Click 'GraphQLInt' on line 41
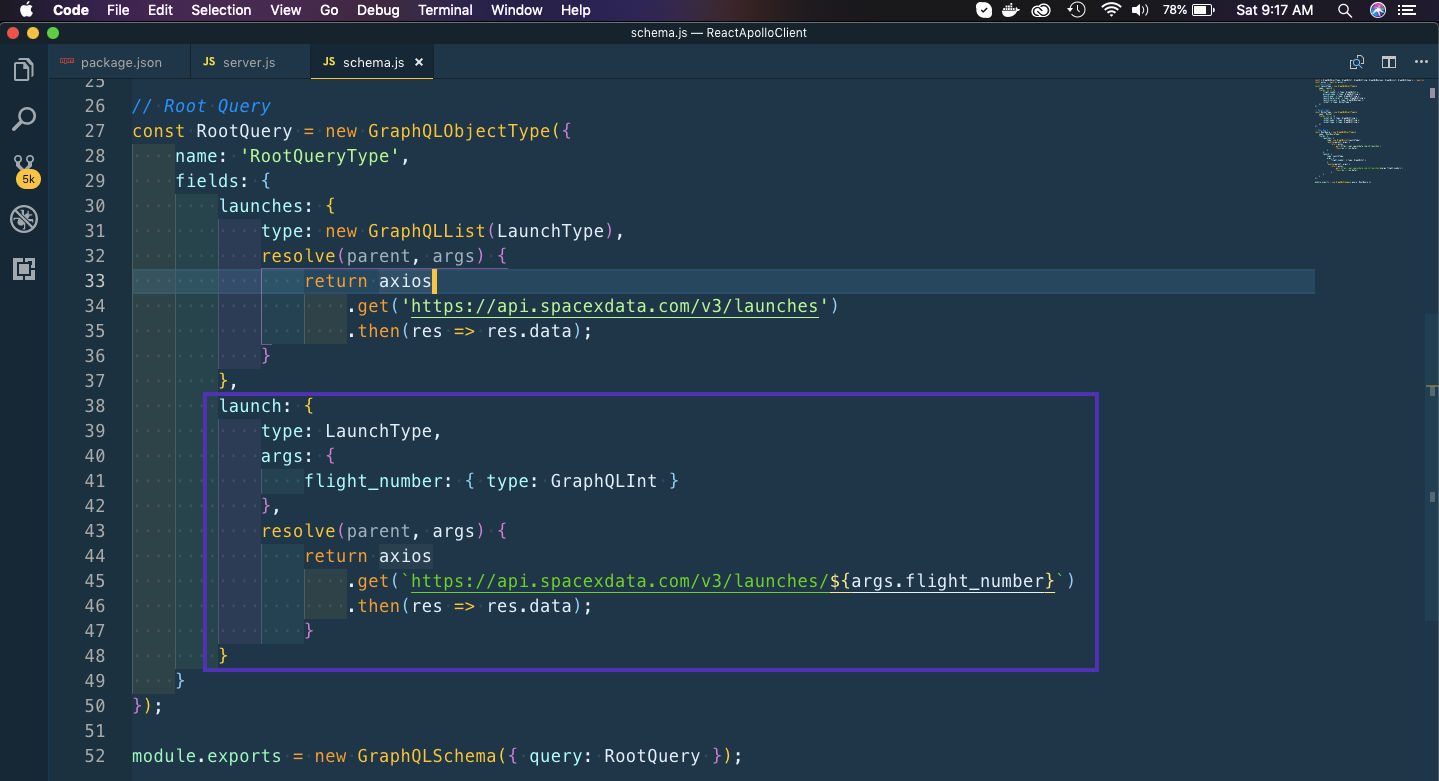This screenshot has width=1439, height=781. click(604, 481)
